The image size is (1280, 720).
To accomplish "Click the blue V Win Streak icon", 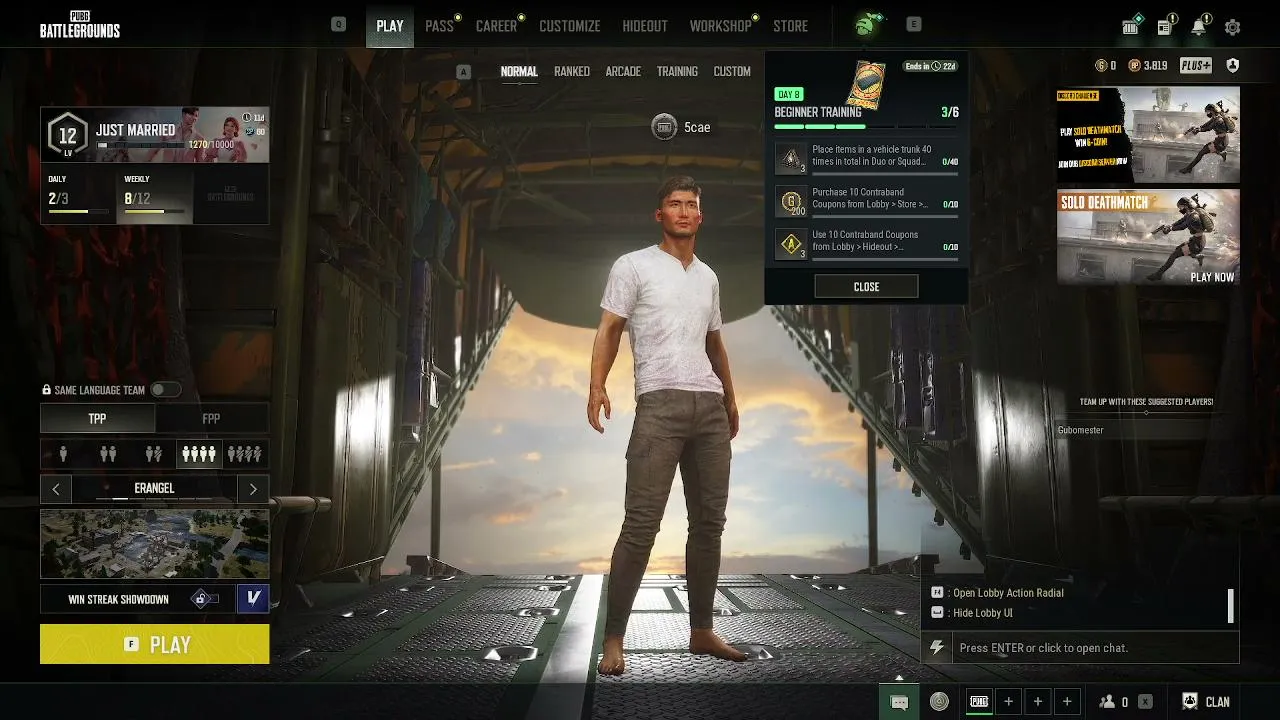I will pyautogui.click(x=253, y=599).
